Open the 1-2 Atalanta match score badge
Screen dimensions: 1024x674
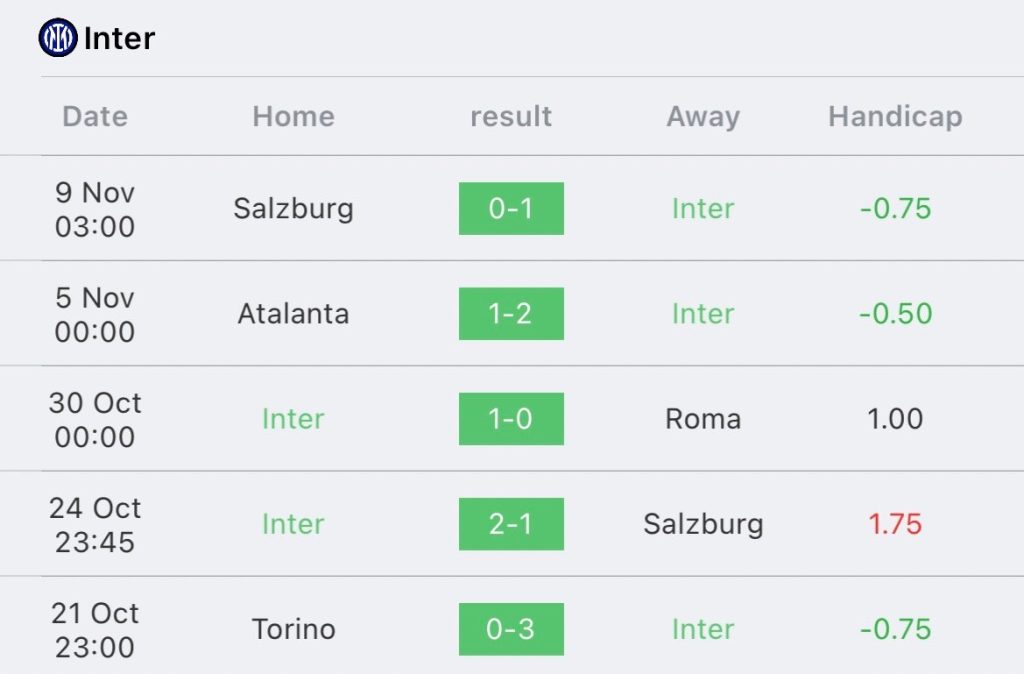(511, 314)
